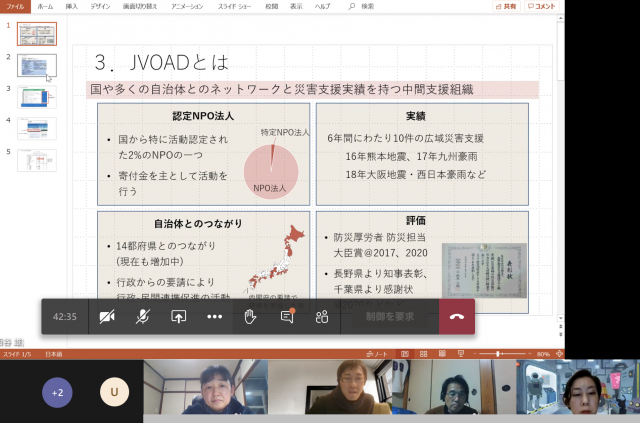
Task: Click the 認定NPO法人 box heading
Action: pyautogui.click(x=203, y=116)
